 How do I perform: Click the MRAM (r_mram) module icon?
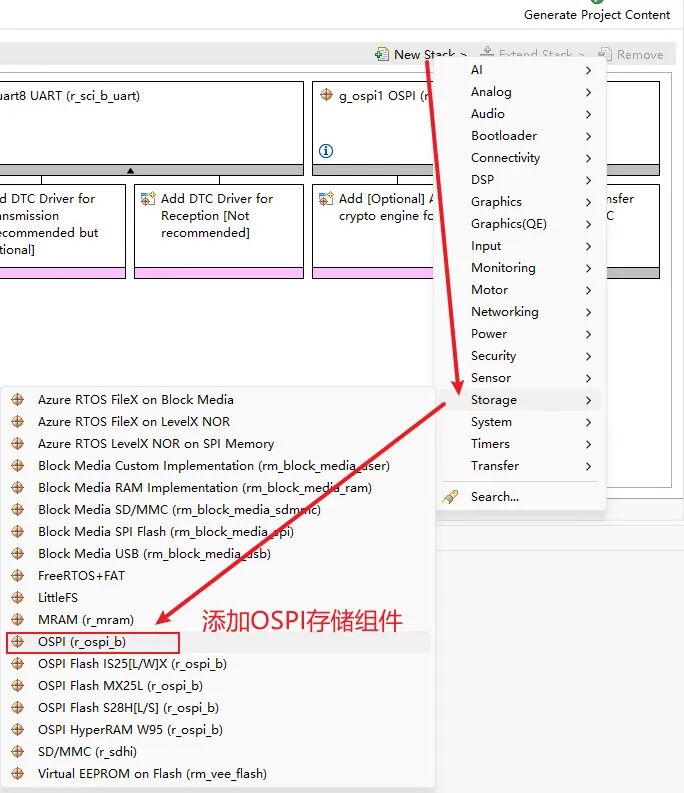tap(16, 620)
